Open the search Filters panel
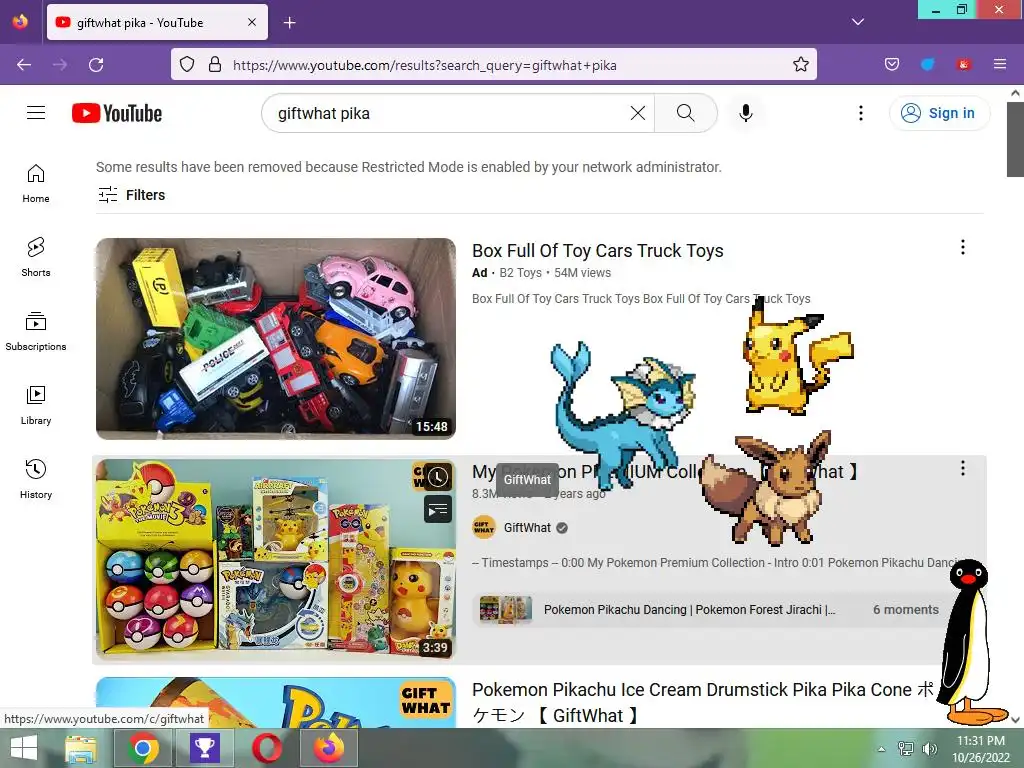The image size is (1024, 768). click(x=131, y=195)
